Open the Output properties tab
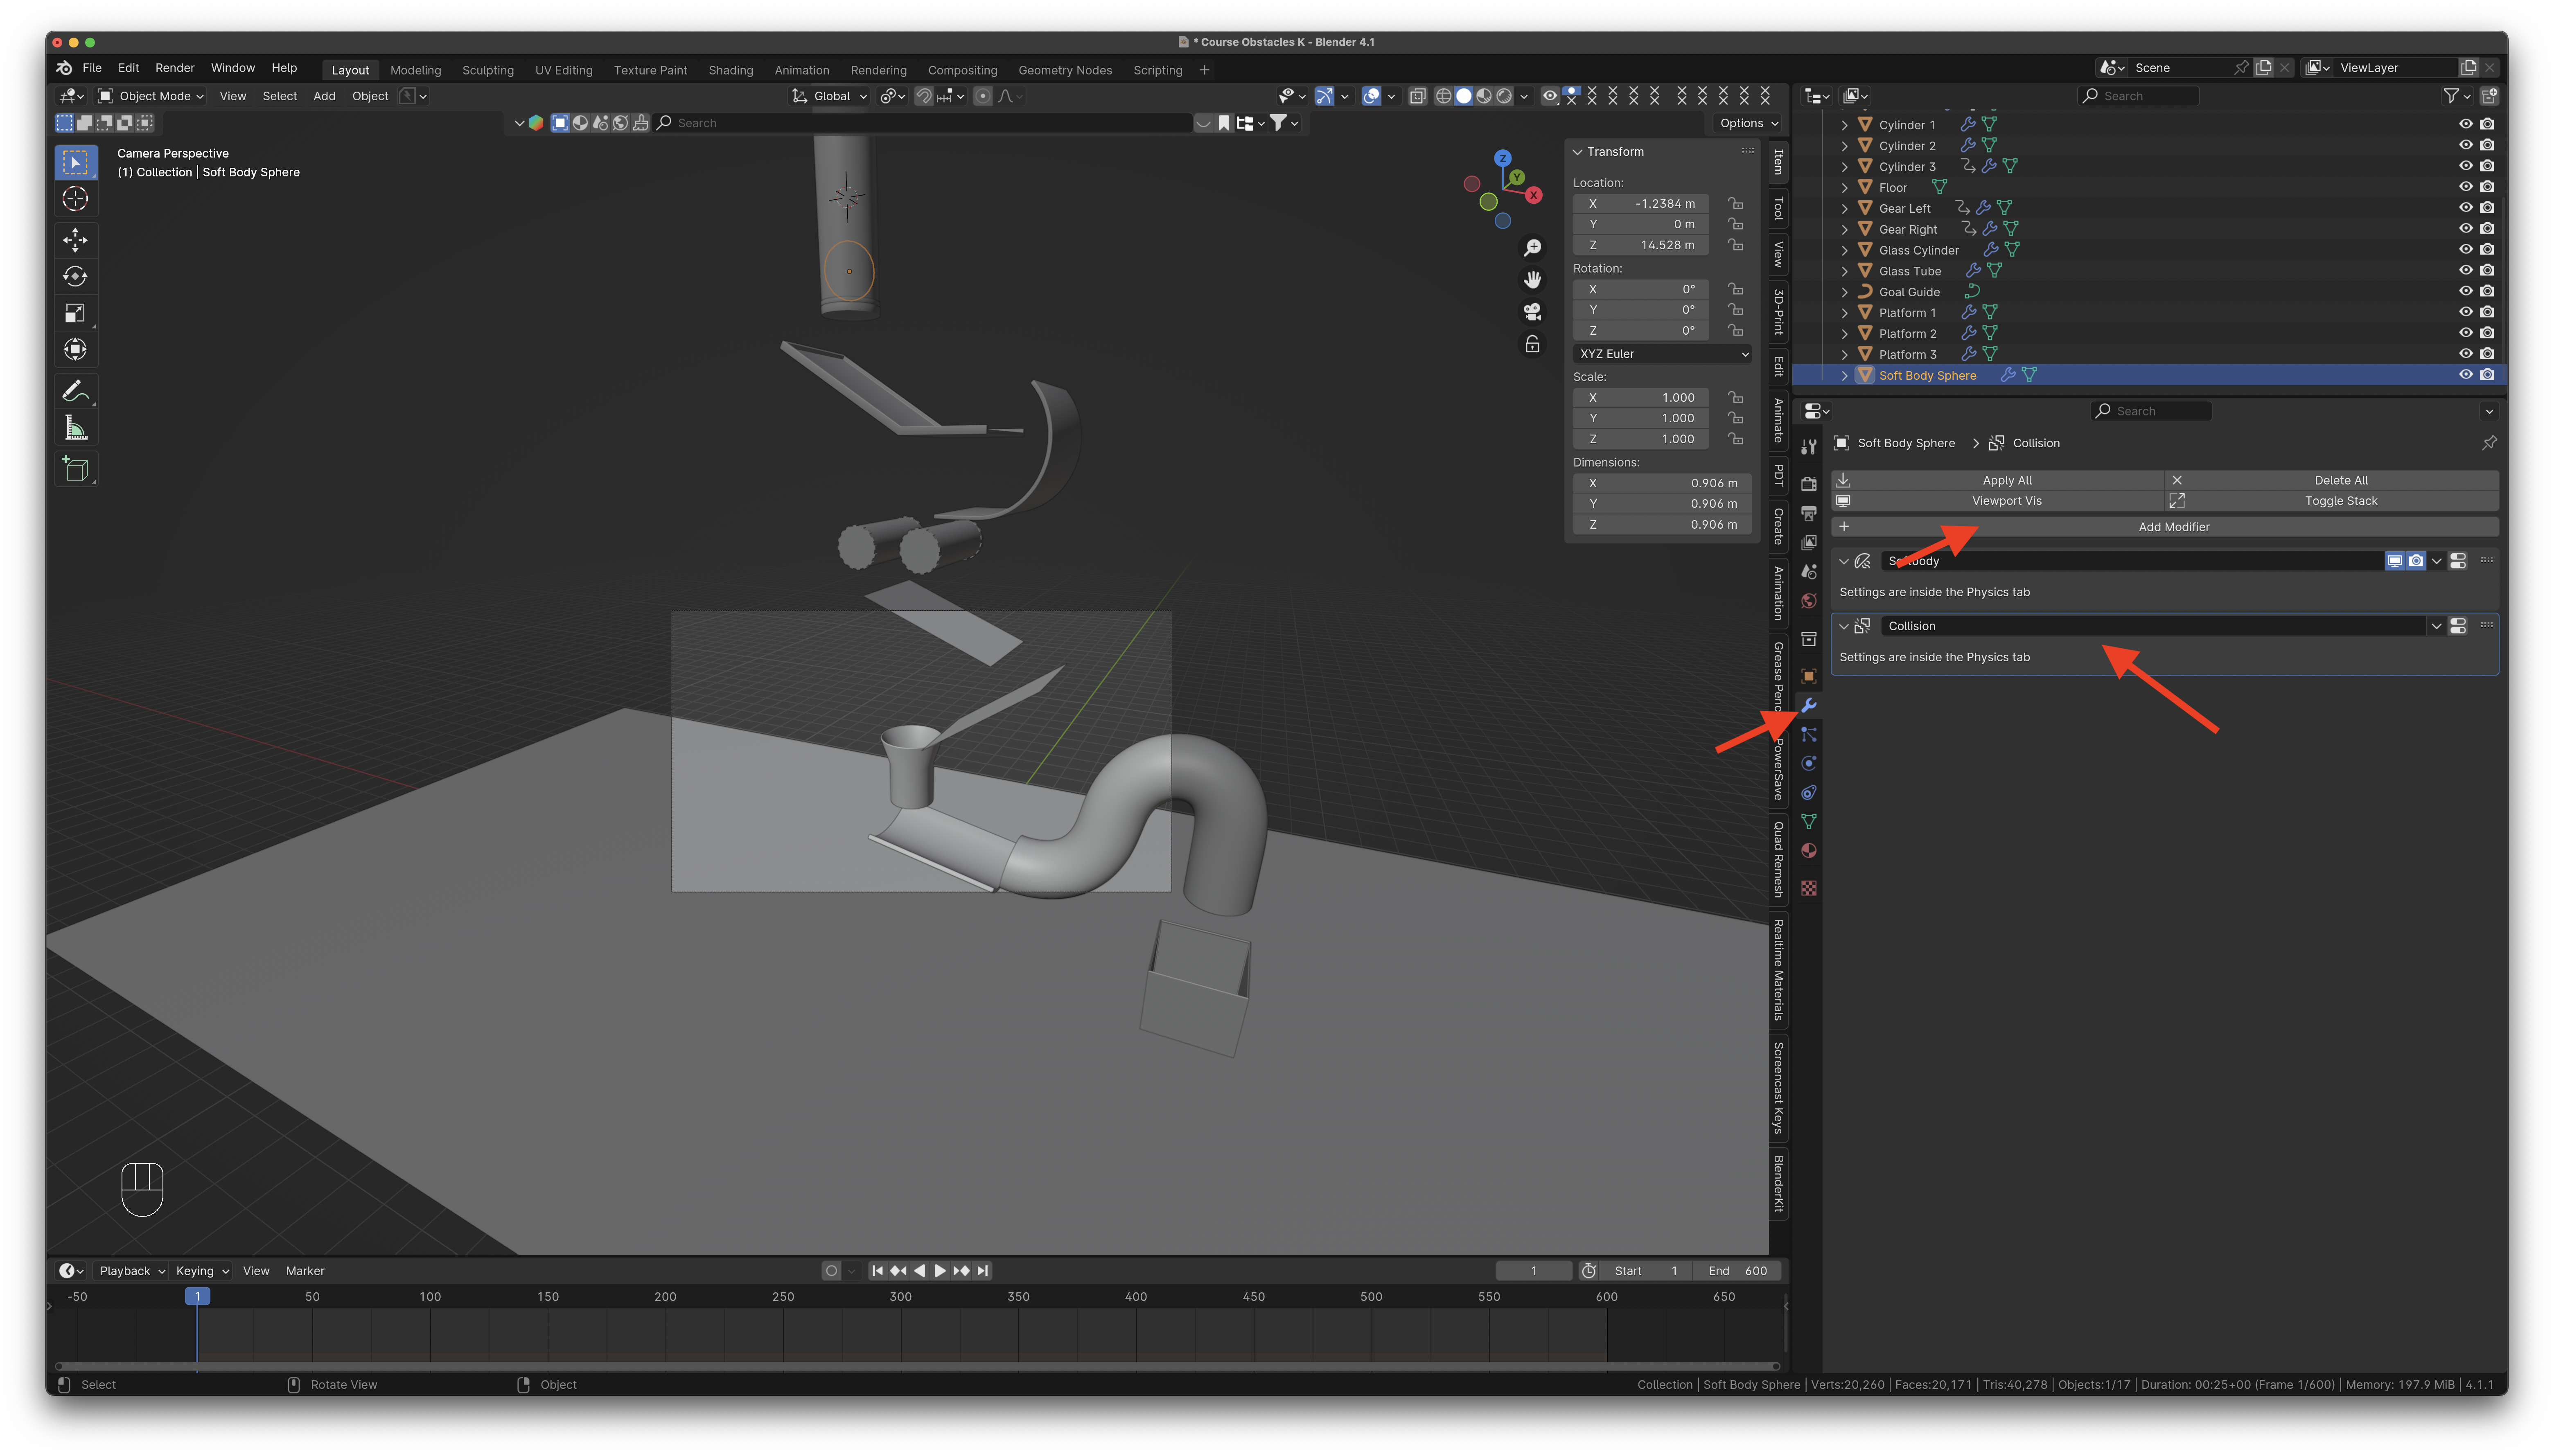The image size is (2554, 1456). 1809,513
